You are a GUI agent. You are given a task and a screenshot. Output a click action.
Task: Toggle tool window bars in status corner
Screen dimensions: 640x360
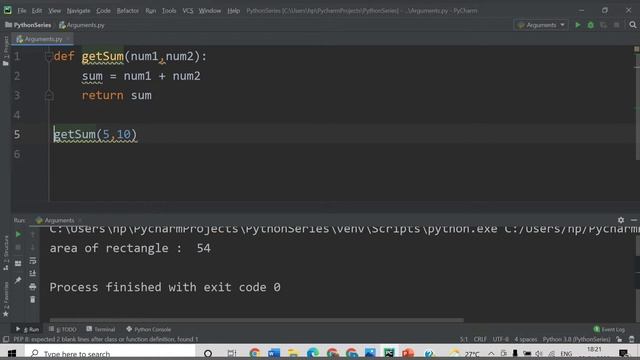click(6, 339)
